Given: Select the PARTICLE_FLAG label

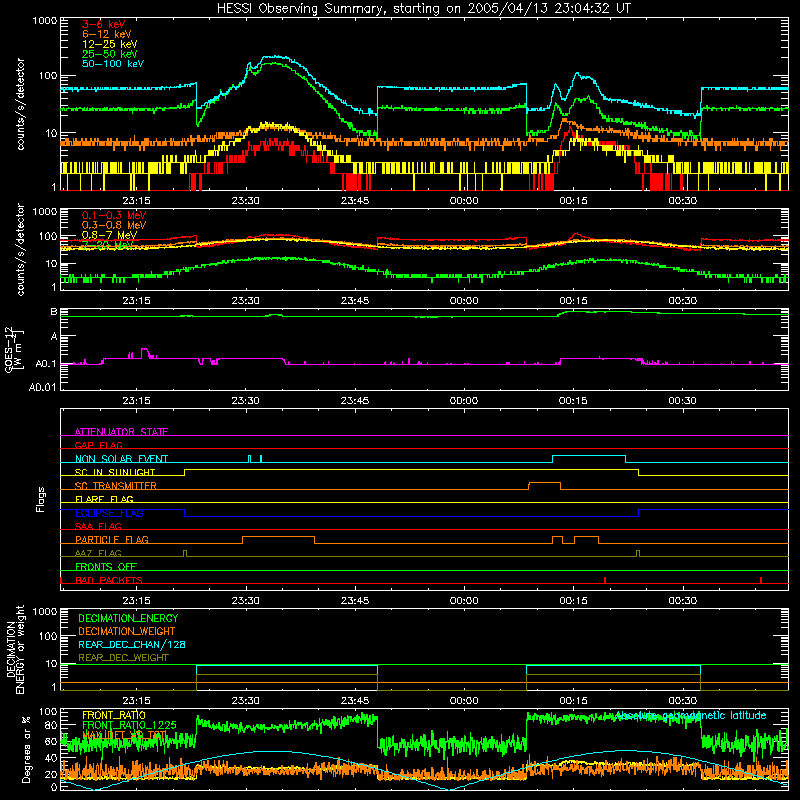Looking at the screenshot, I should (111, 540).
